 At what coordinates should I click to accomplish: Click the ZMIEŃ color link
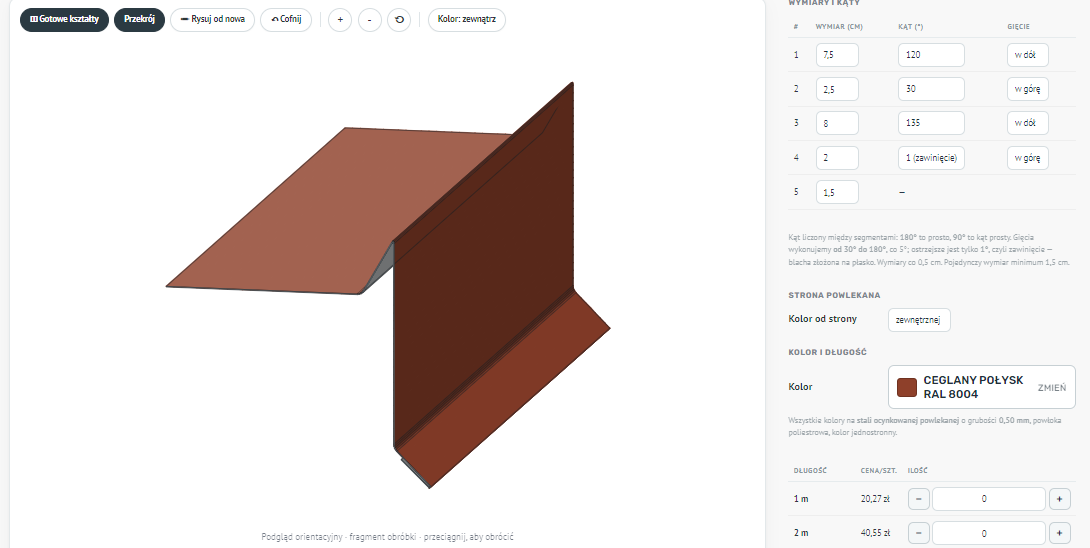point(1052,387)
